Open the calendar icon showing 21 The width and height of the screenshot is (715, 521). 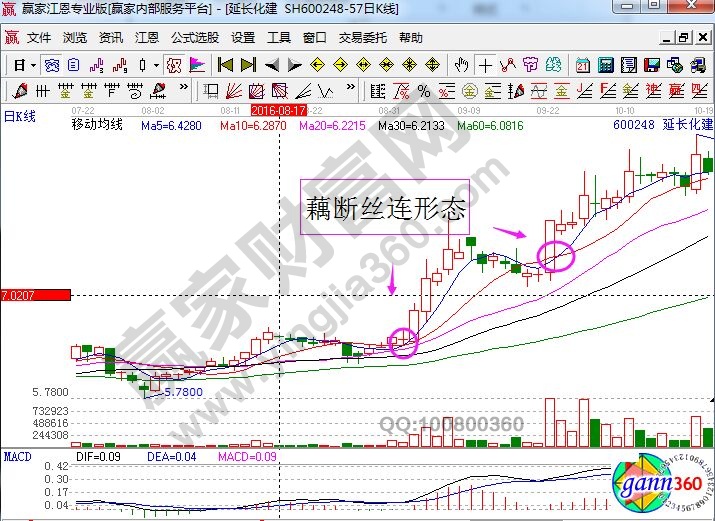[583, 65]
